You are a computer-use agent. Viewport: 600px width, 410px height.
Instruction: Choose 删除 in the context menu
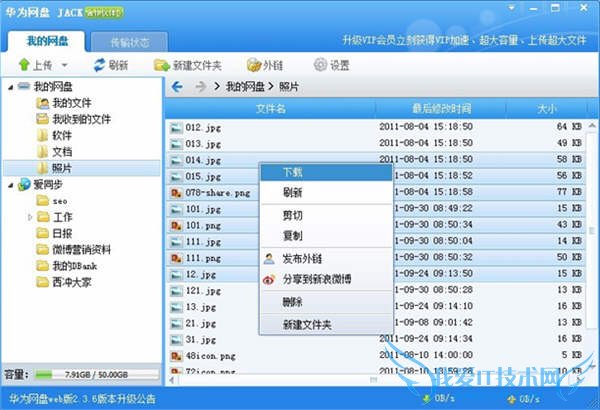[x=326, y=302]
